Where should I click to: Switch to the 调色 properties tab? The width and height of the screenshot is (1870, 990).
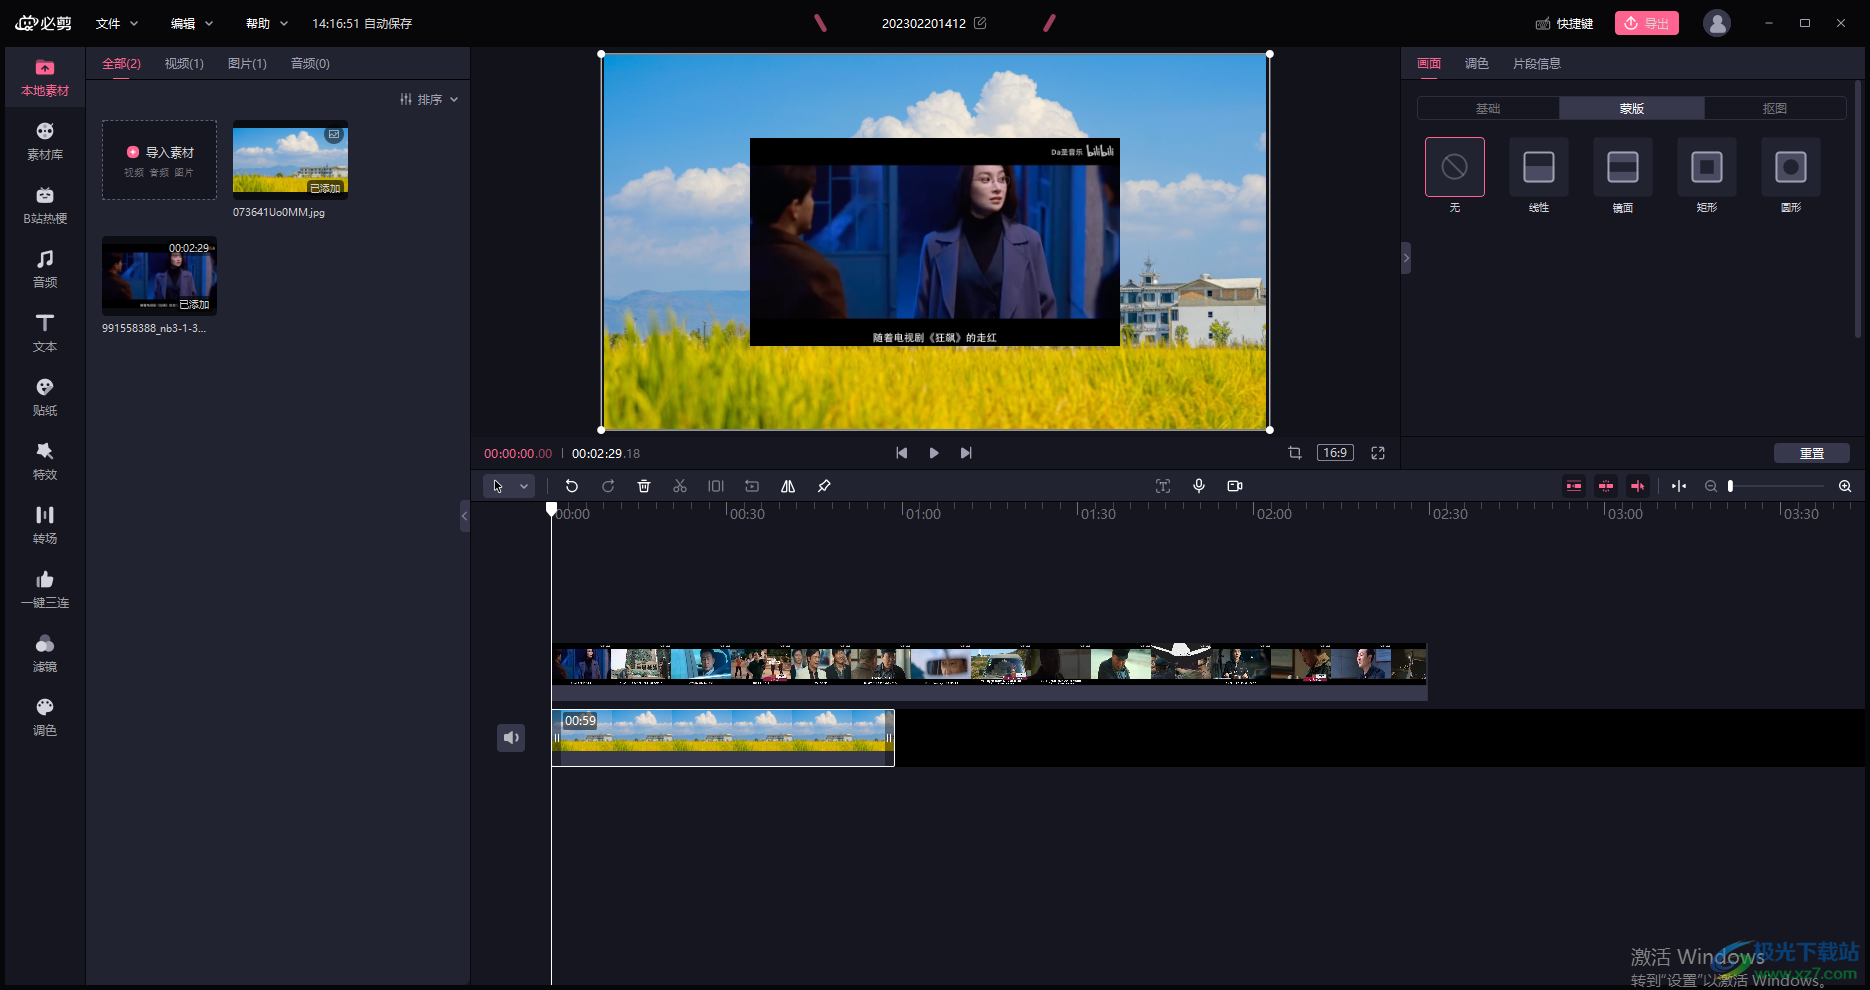(x=1477, y=64)
